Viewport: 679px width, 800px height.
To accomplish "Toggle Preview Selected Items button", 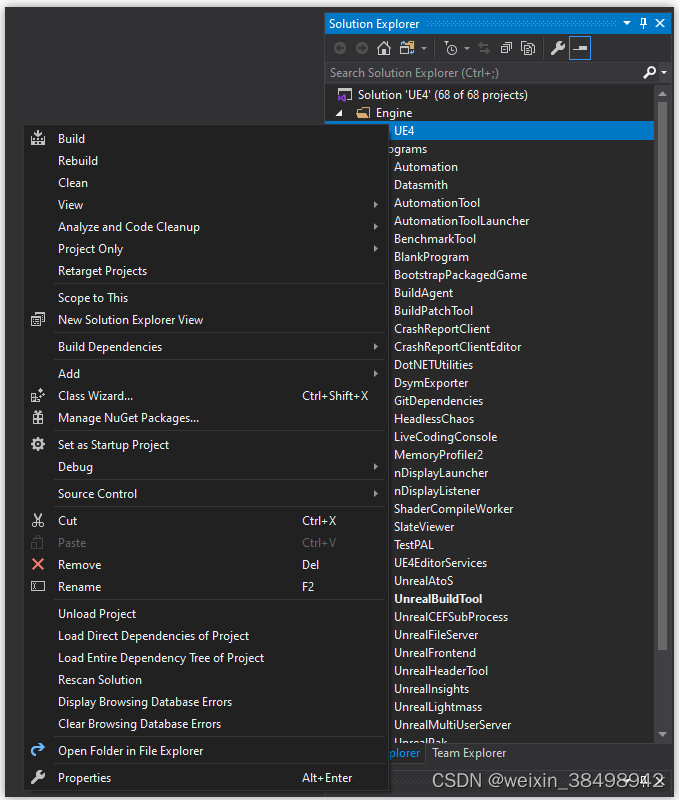I will (580, 48).
